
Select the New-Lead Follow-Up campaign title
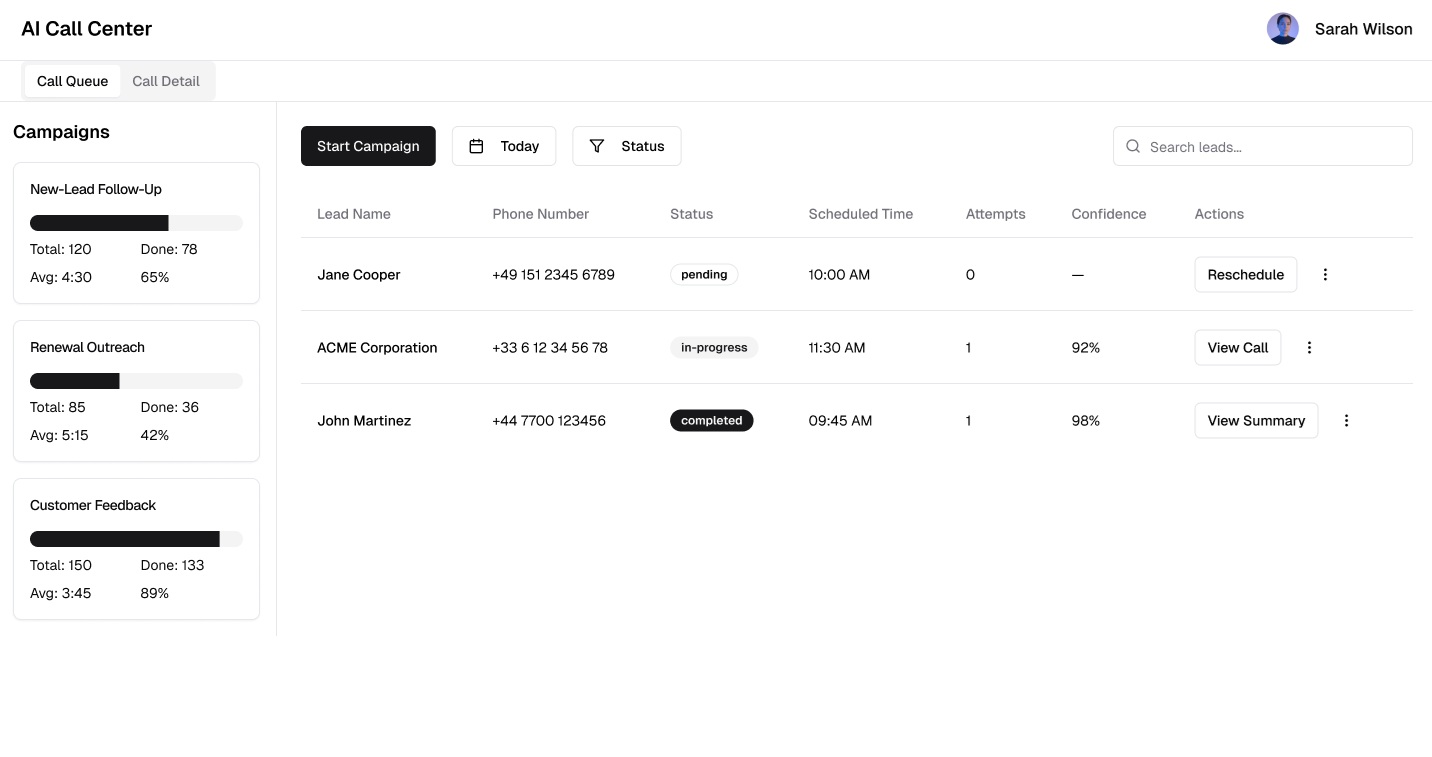[96, 189]
